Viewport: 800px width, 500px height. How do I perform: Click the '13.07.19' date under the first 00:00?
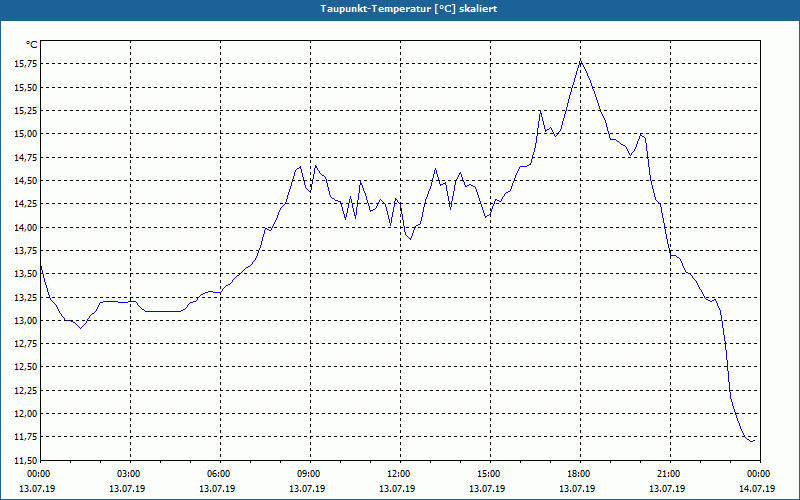click(37, 489)
